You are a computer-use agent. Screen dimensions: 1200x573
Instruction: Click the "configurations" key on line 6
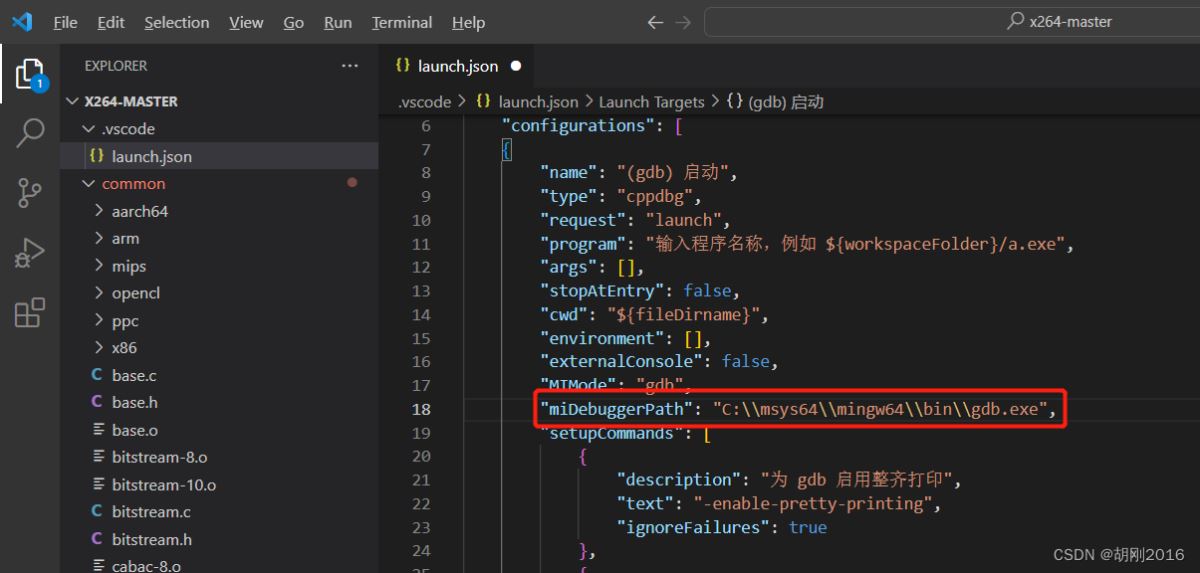(579, 126)
